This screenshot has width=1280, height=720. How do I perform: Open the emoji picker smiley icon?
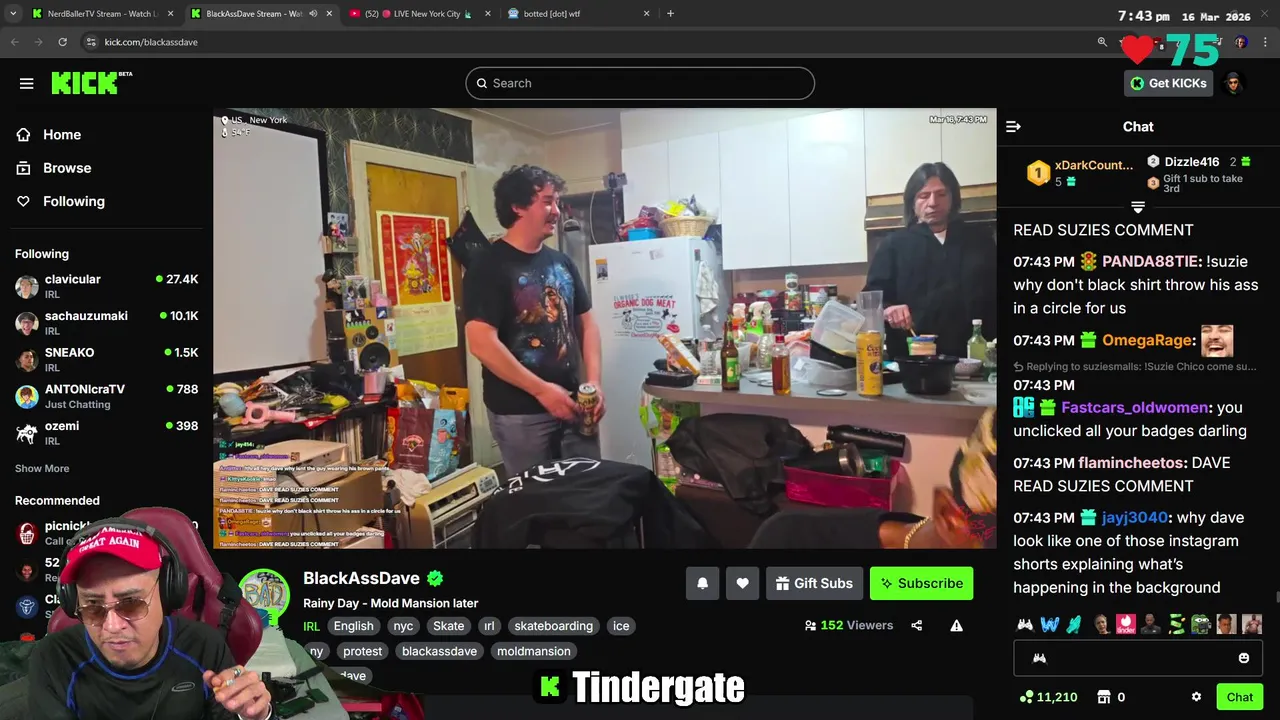1244,658
